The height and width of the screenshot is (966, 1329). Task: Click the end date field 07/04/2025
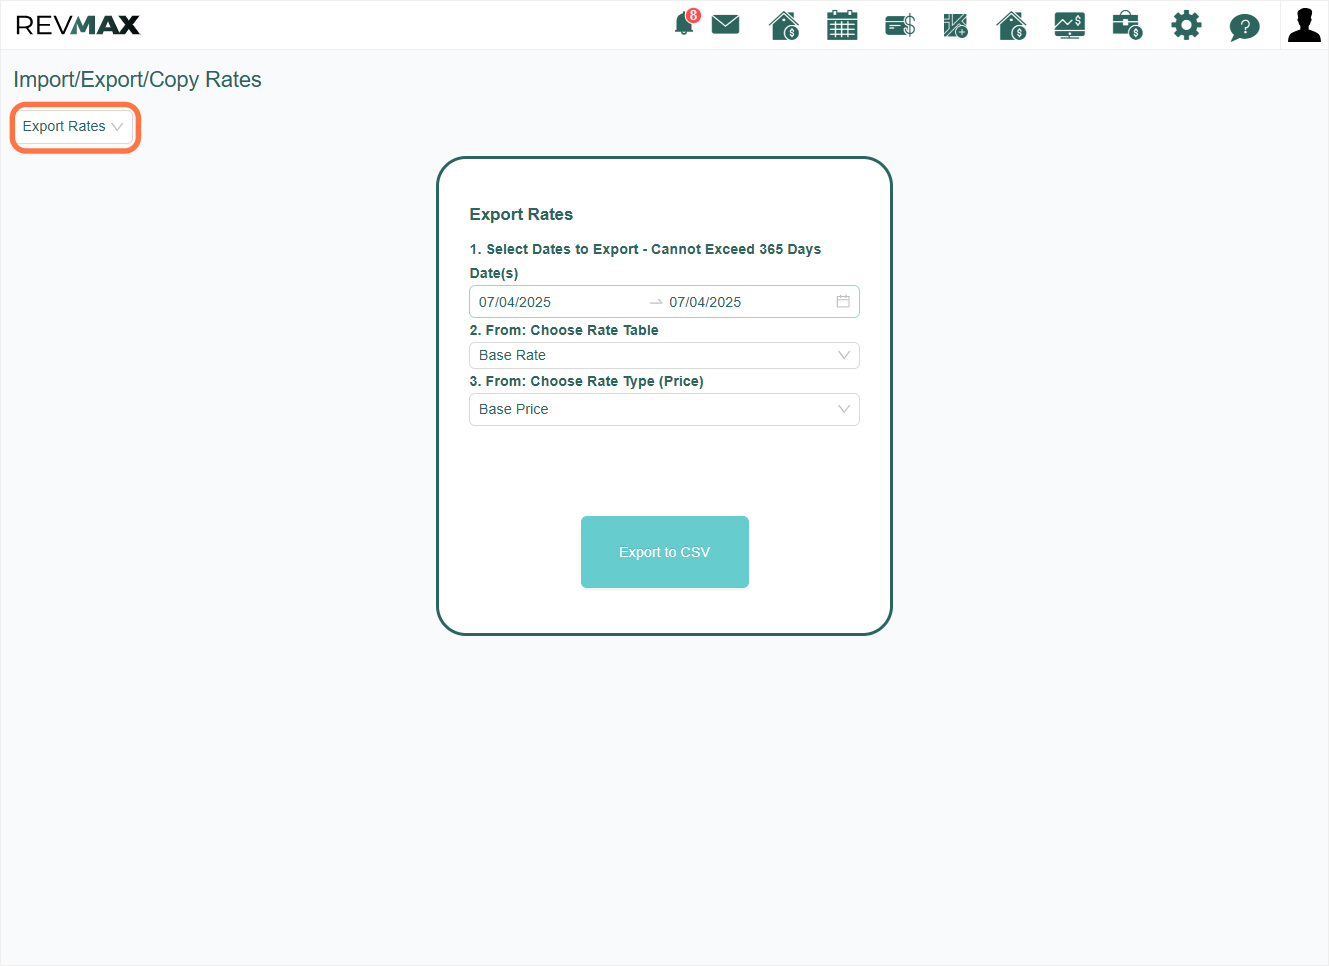click(749, 302)
